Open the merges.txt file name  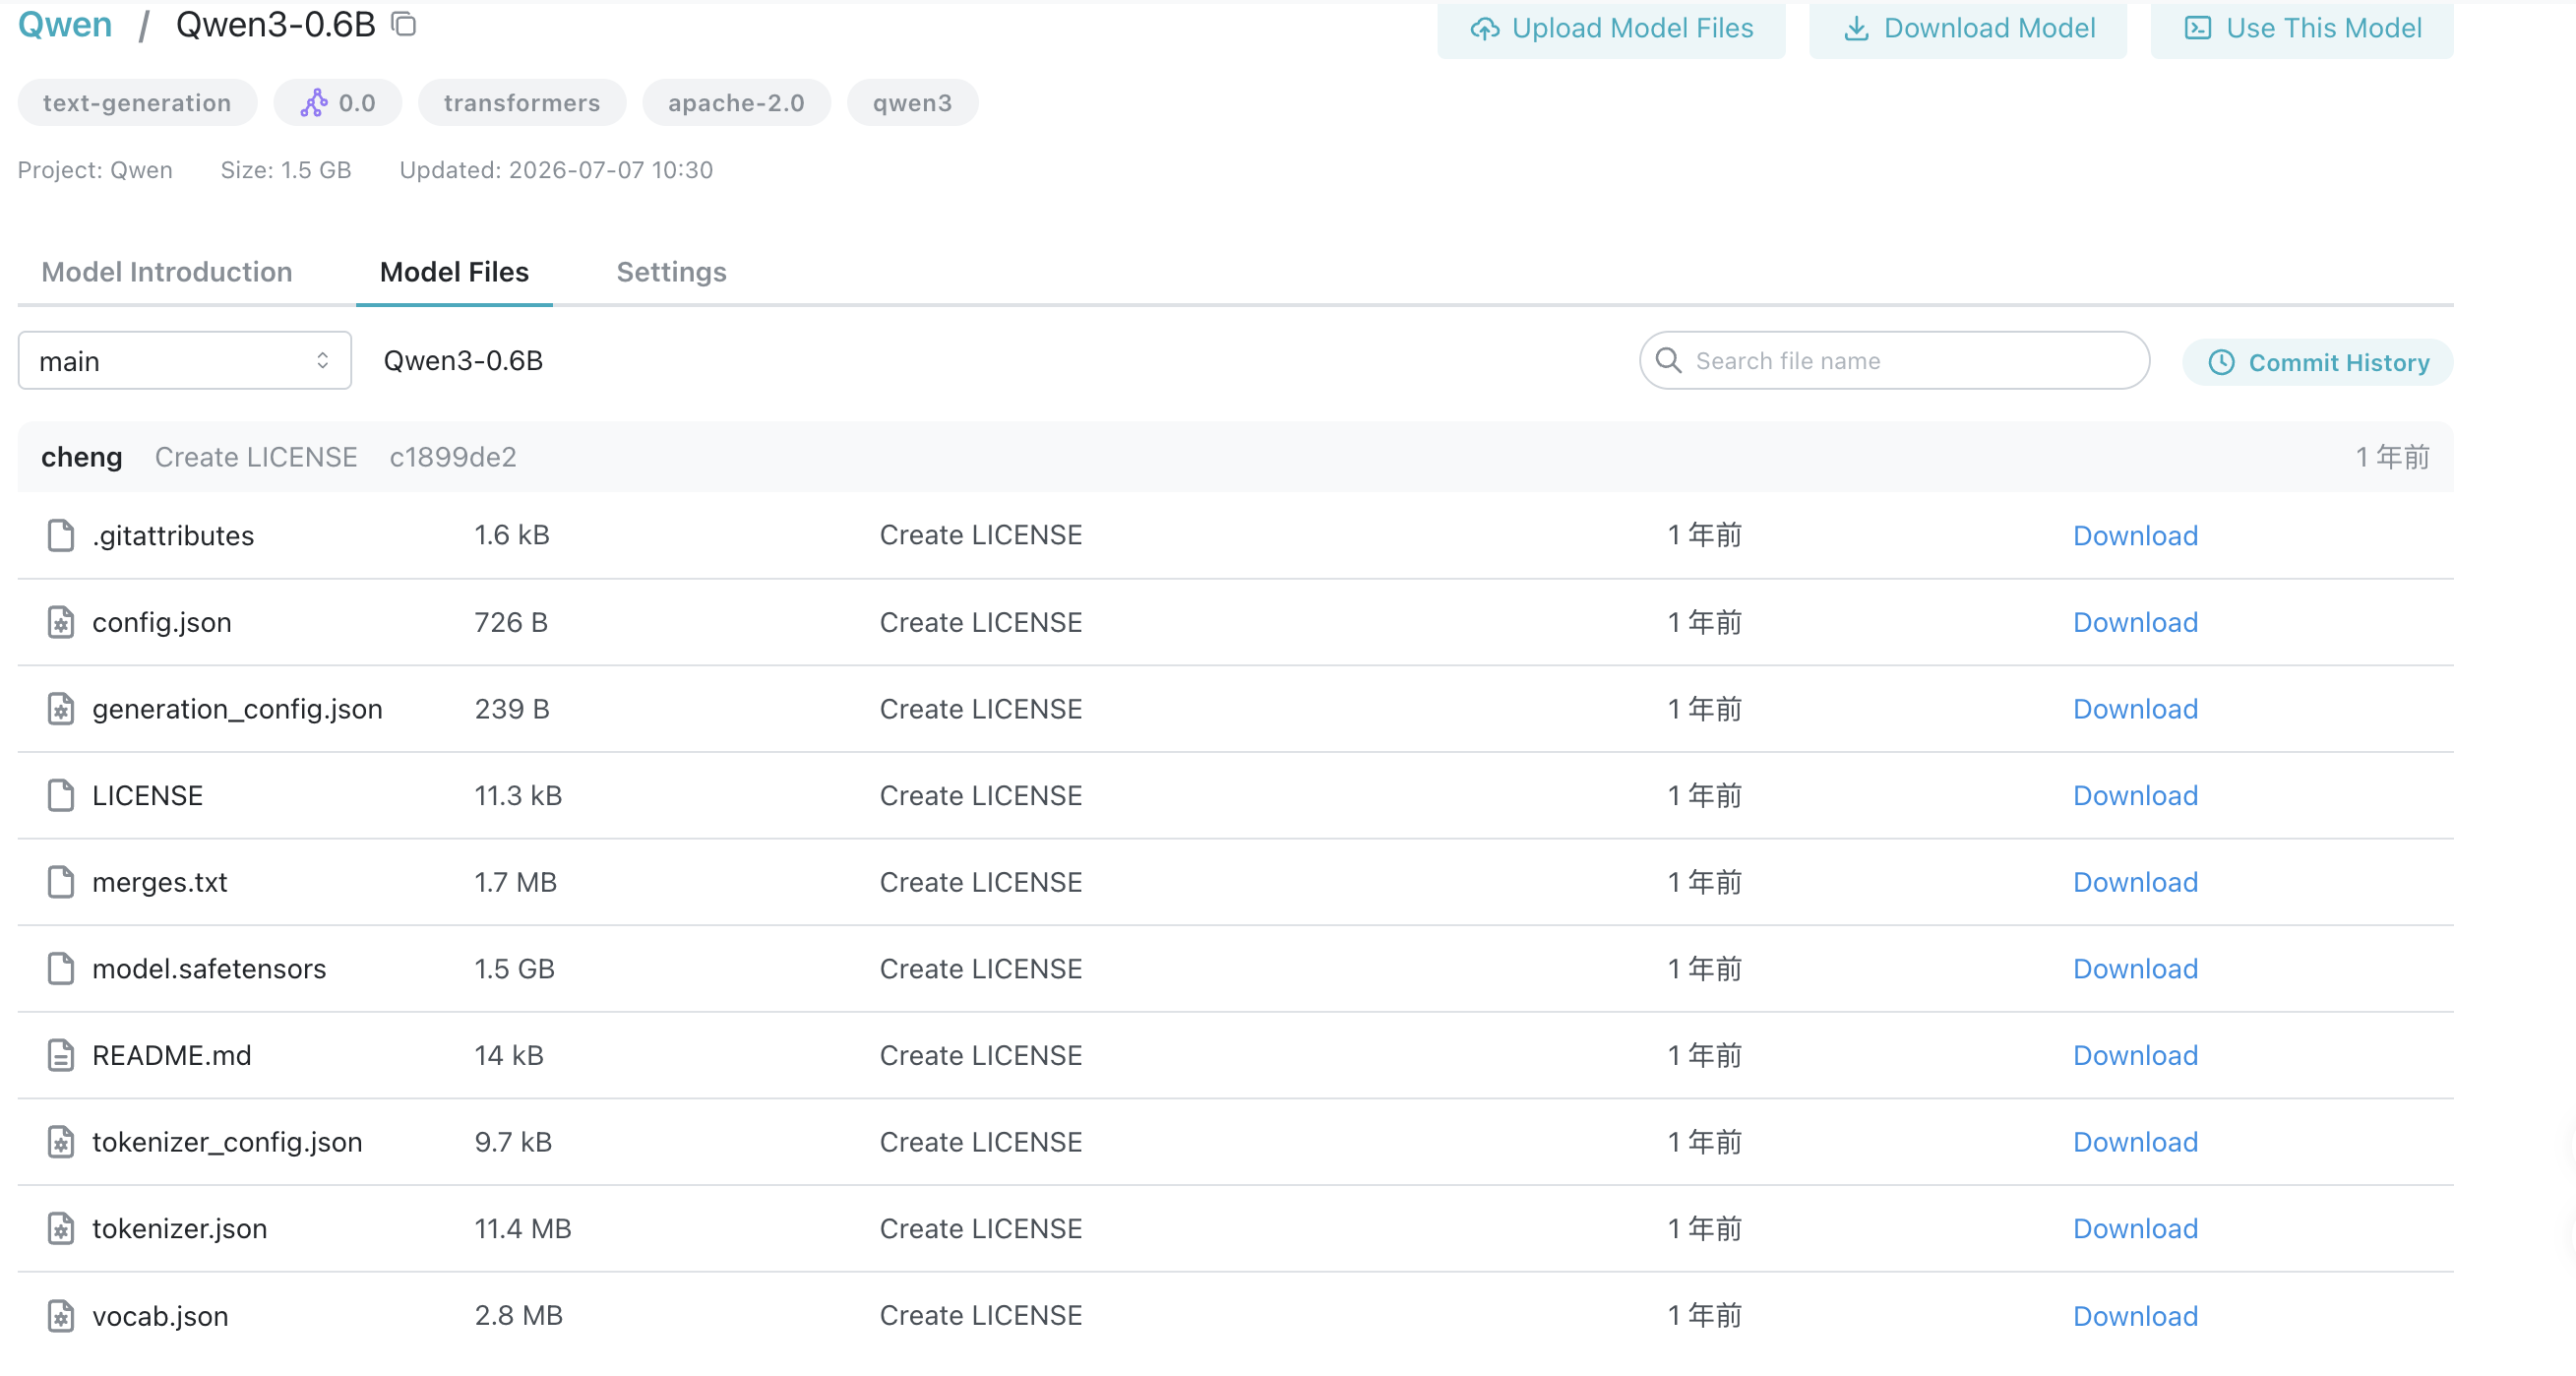pos(160,882)
